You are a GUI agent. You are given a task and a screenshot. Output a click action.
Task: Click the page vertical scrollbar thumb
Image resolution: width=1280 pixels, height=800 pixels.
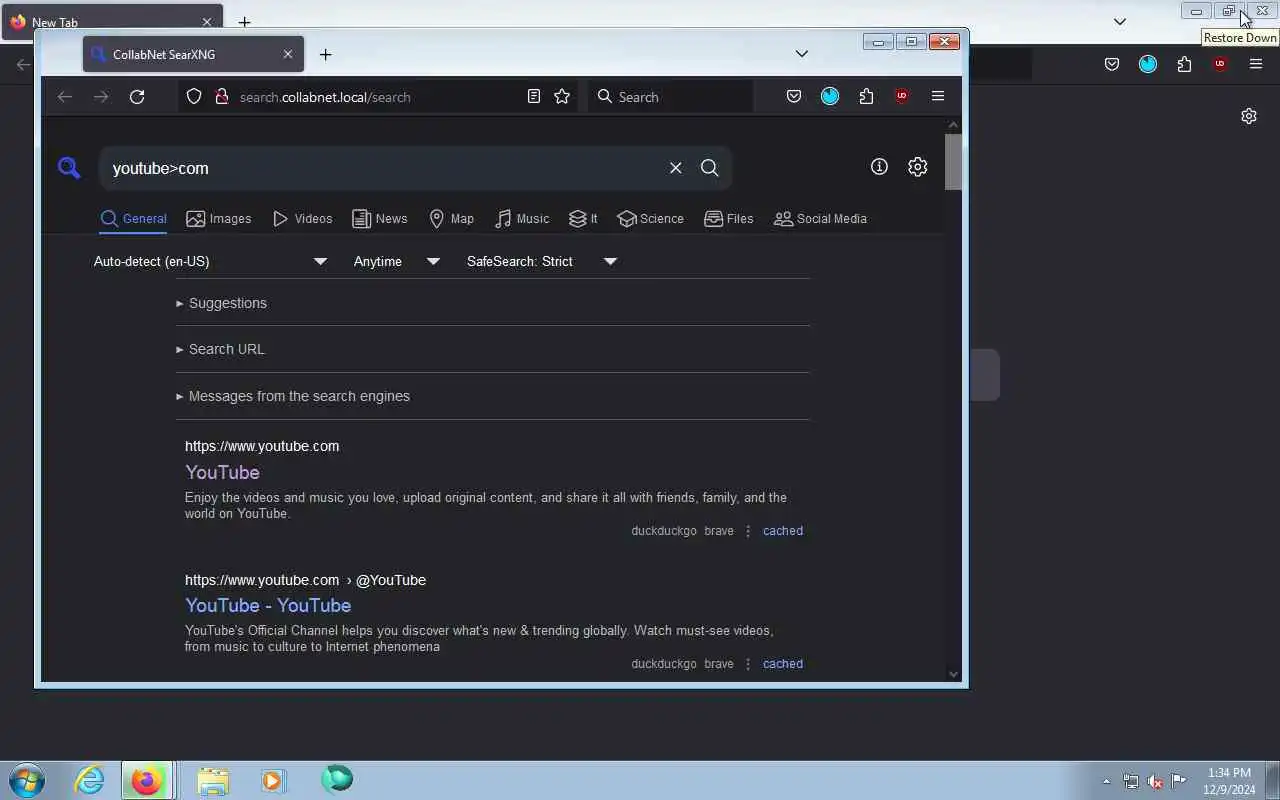click(x=953, y=160)
